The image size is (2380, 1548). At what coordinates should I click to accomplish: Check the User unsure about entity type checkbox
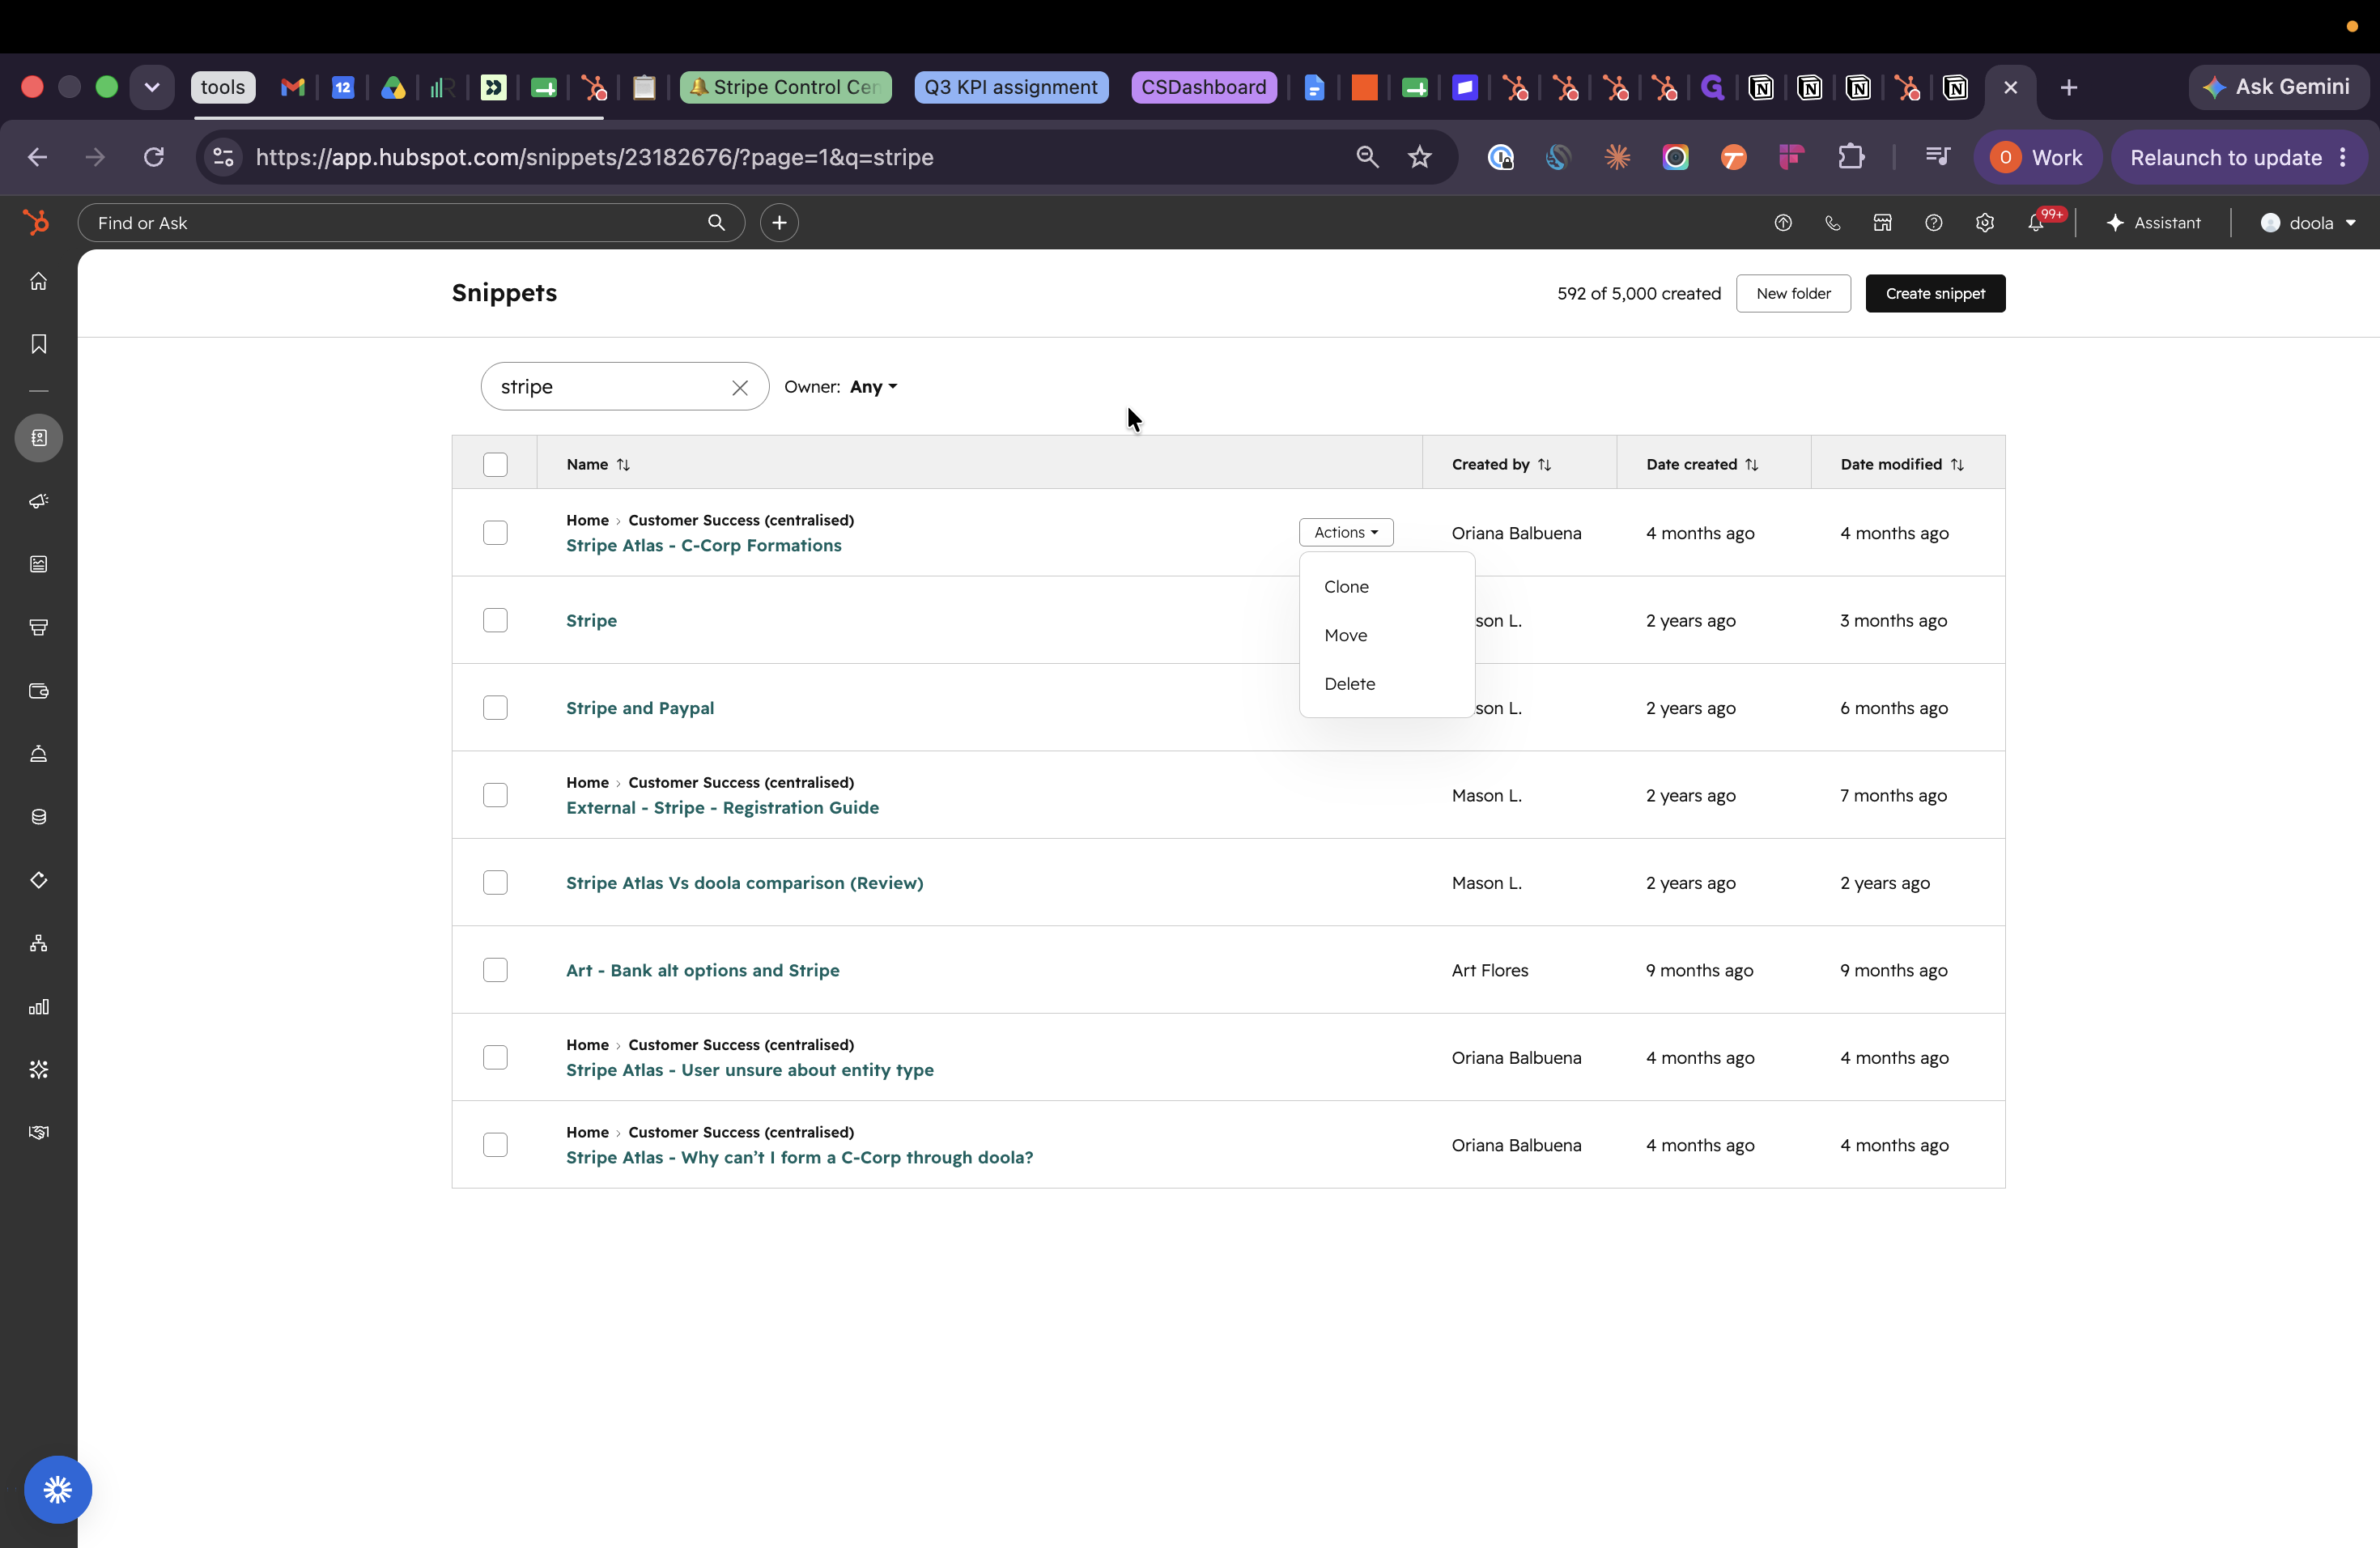pyautogui.click(x=495, y=1058)
